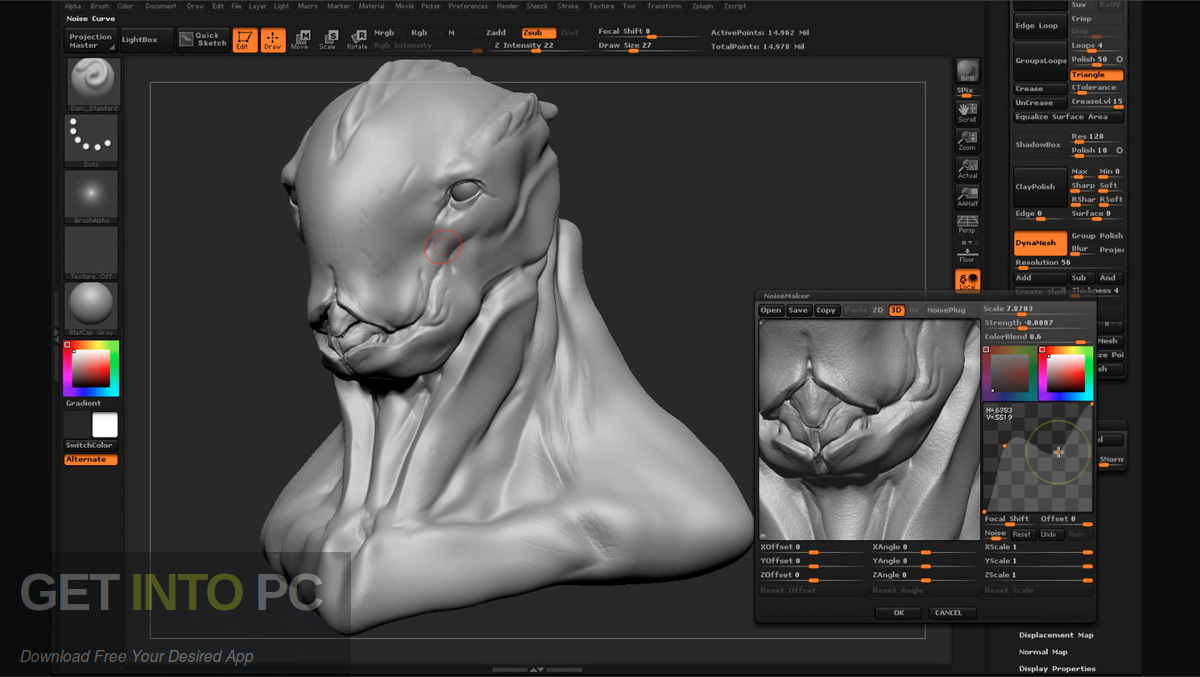
Task: Open the Transform menu
Action: pyautogui.click(x=664, y=6)
